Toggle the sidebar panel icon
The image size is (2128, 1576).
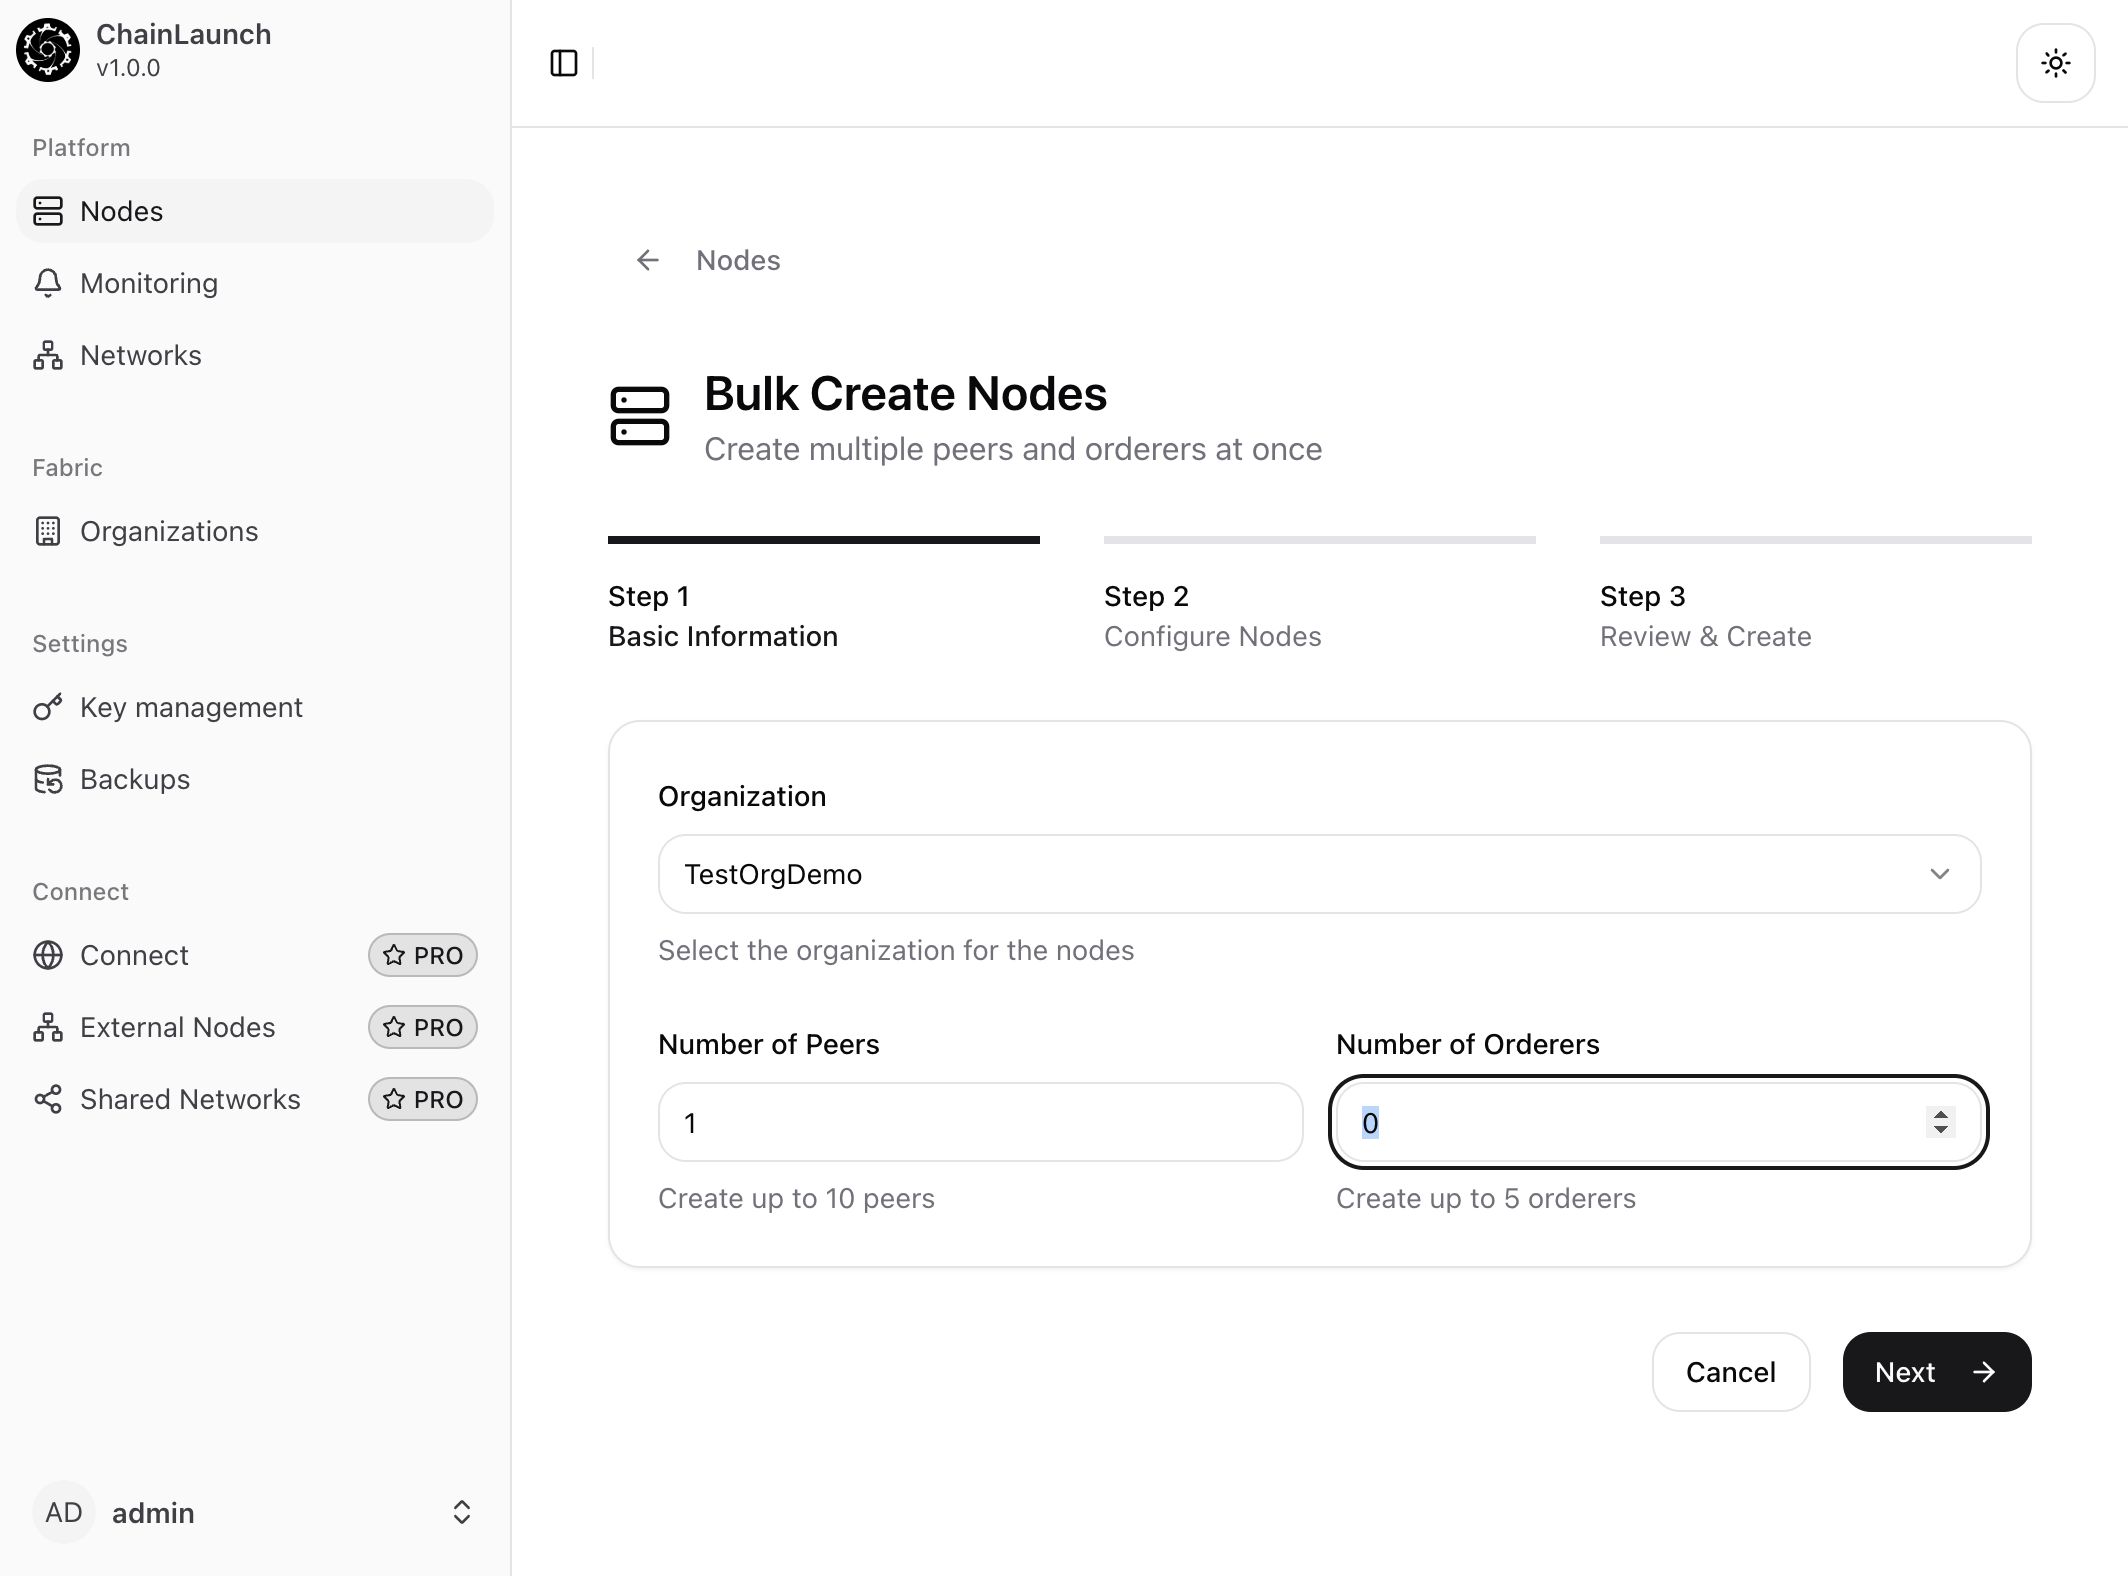[564, 64]
